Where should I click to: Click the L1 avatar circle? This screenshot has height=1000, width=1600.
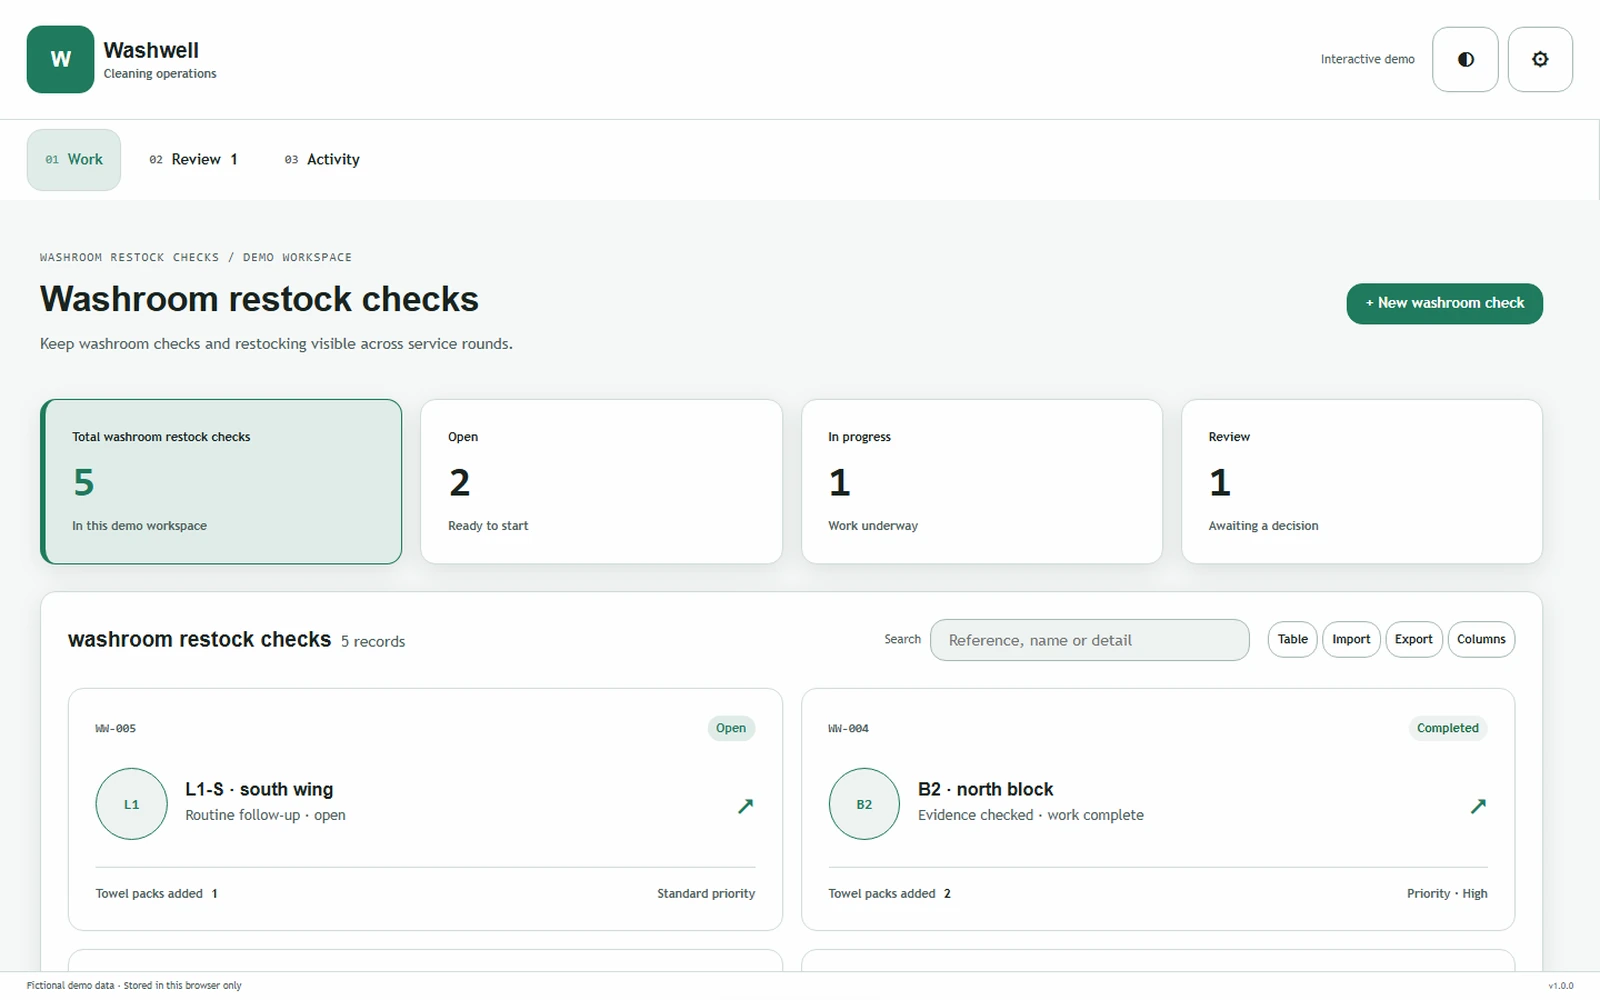tap(131, 804)
